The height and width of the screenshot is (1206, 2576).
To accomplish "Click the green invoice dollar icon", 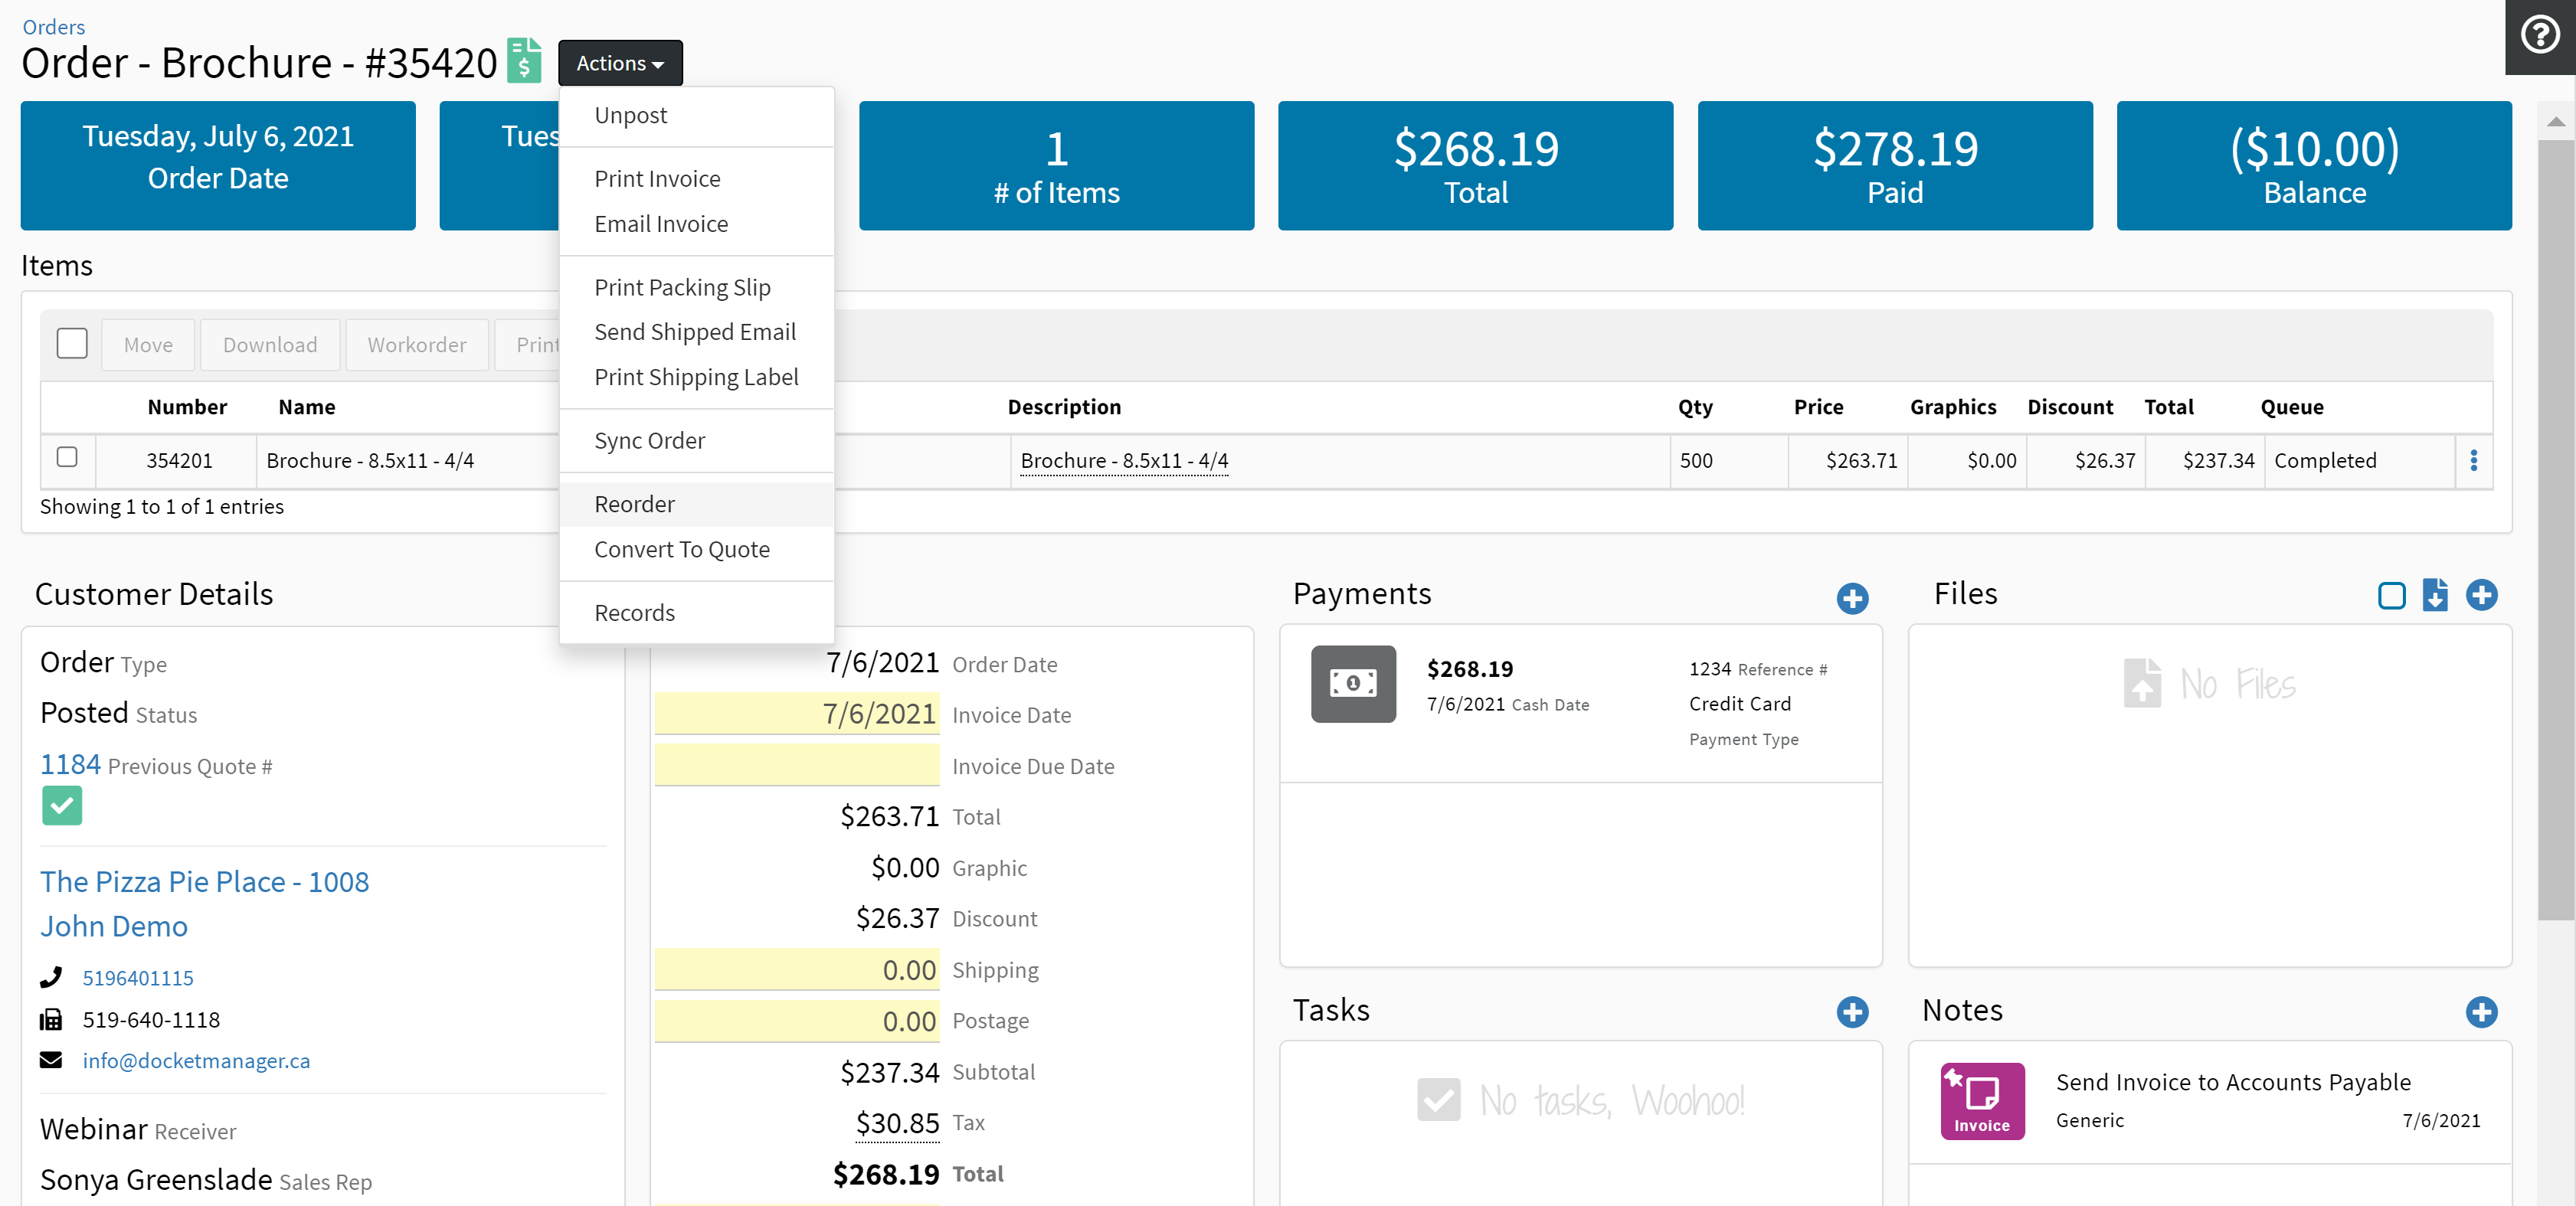I will 524,61.
